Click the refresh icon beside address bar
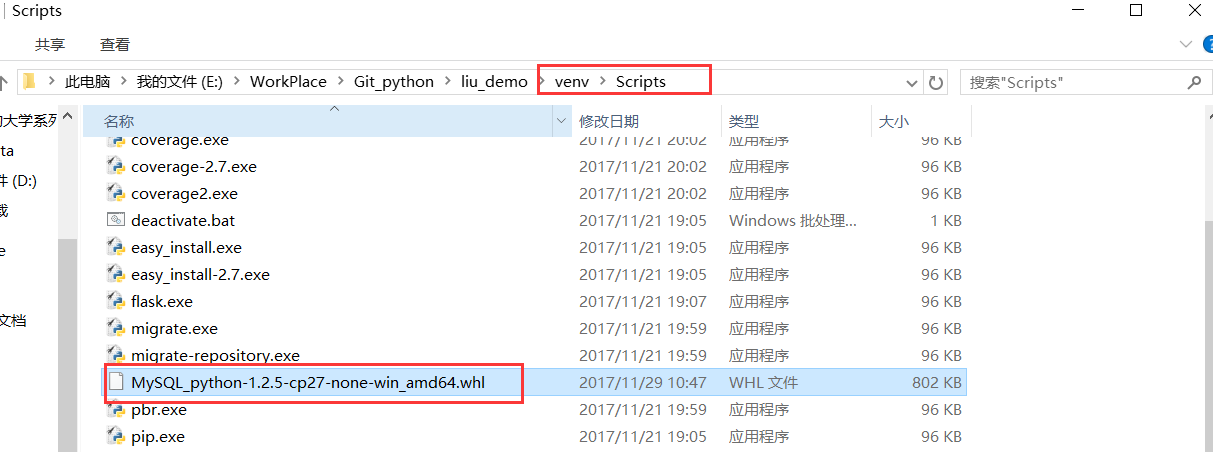Screen dimensions: 1213x452 click(x=936, y=82)
